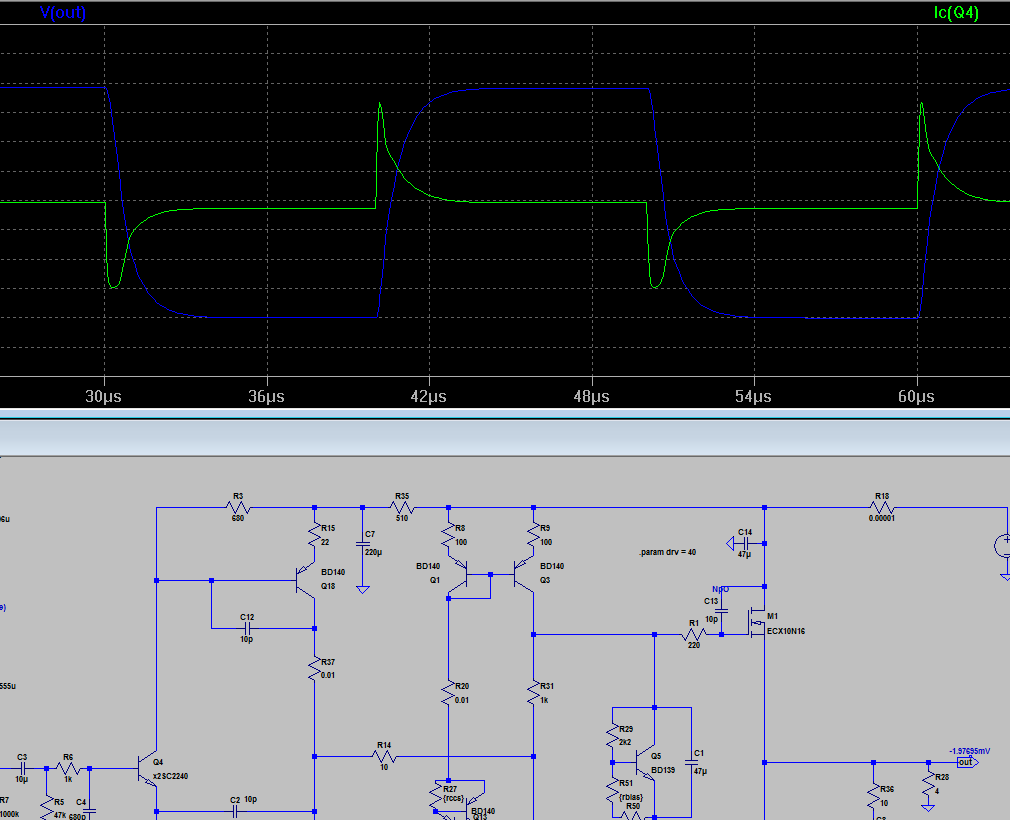1010x820 pixels.
Task: Click the ECX10N16 model name text
Action: coord(786,631)
